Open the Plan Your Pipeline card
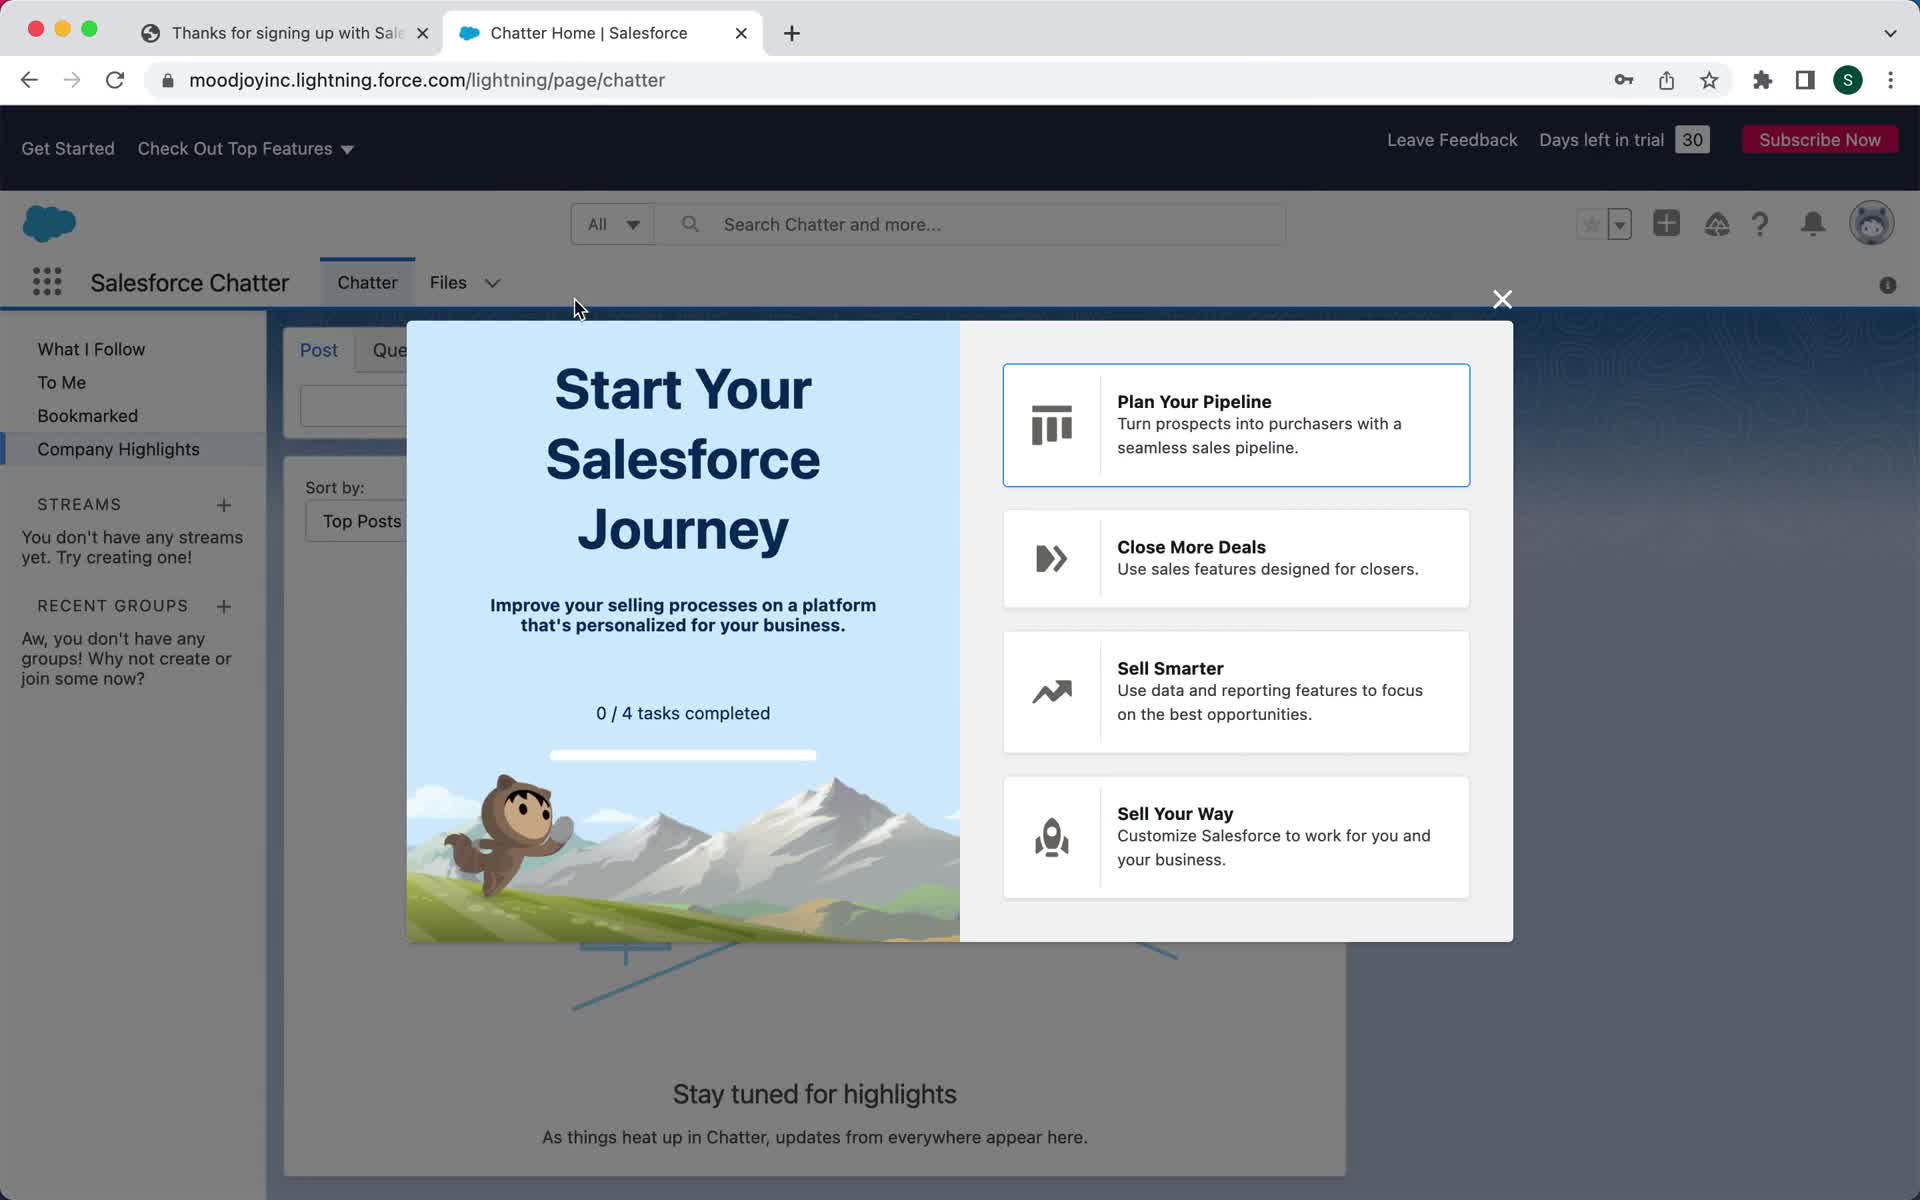1920x1200 pixels. click(1236, 425)
